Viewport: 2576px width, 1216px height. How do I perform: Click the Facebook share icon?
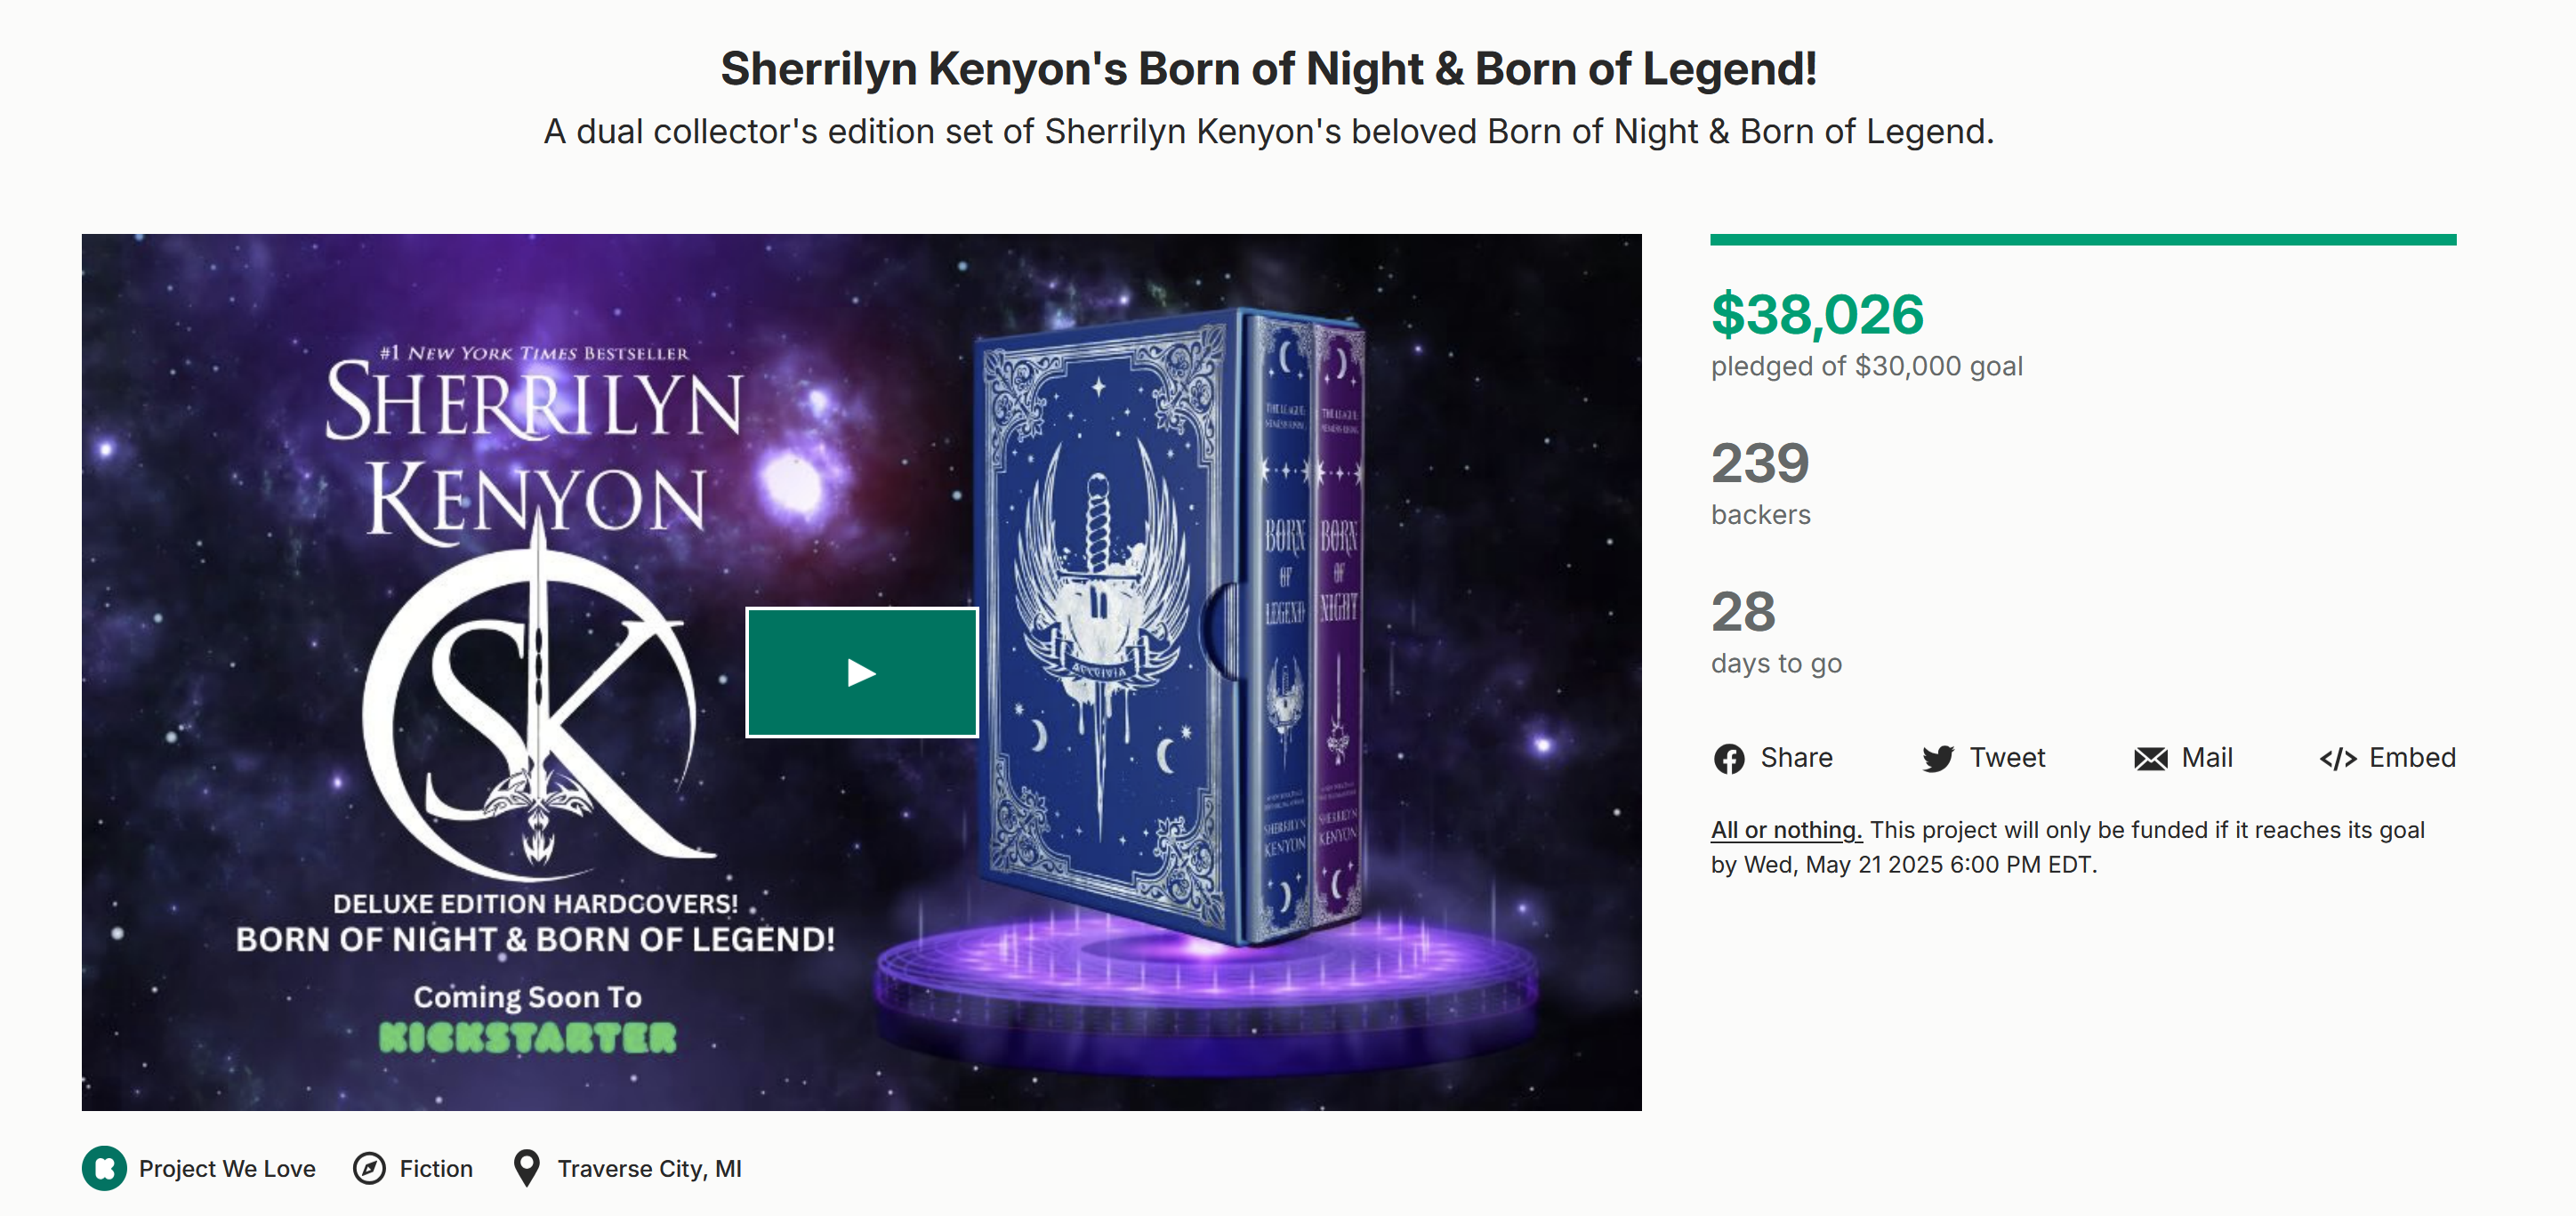click(1729, 759)
